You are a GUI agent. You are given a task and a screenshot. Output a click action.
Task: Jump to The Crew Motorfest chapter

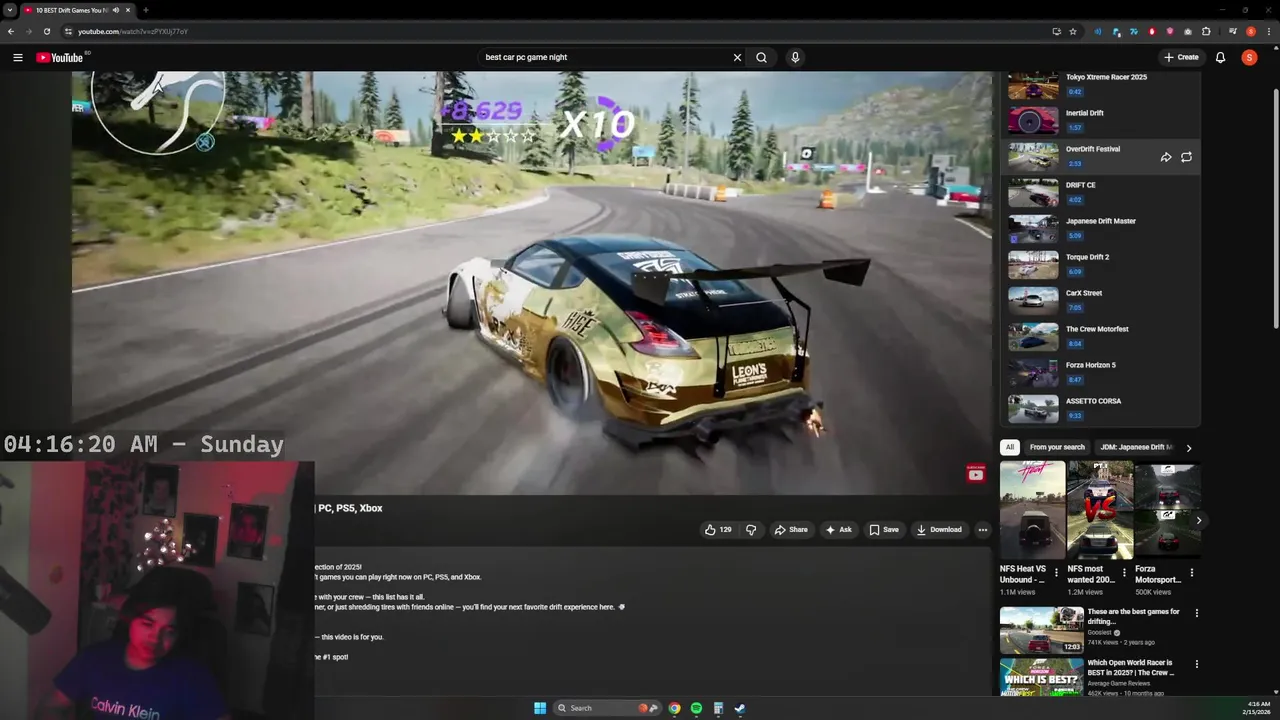(x=1100, y=337)
